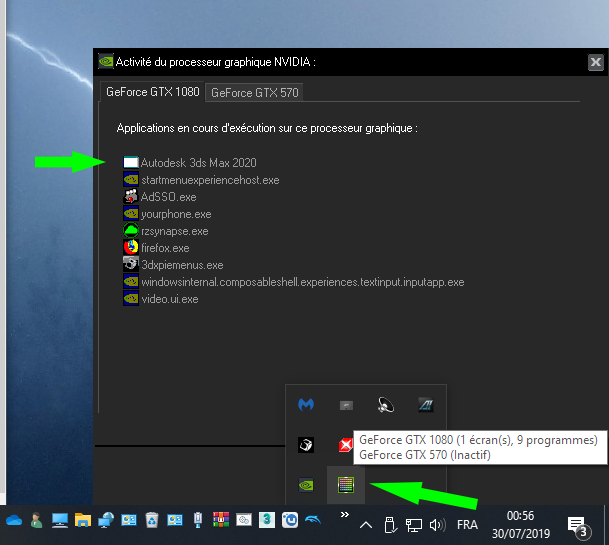Click the red X tray icon
Screen dimensions: 609x545
(345, 445)
